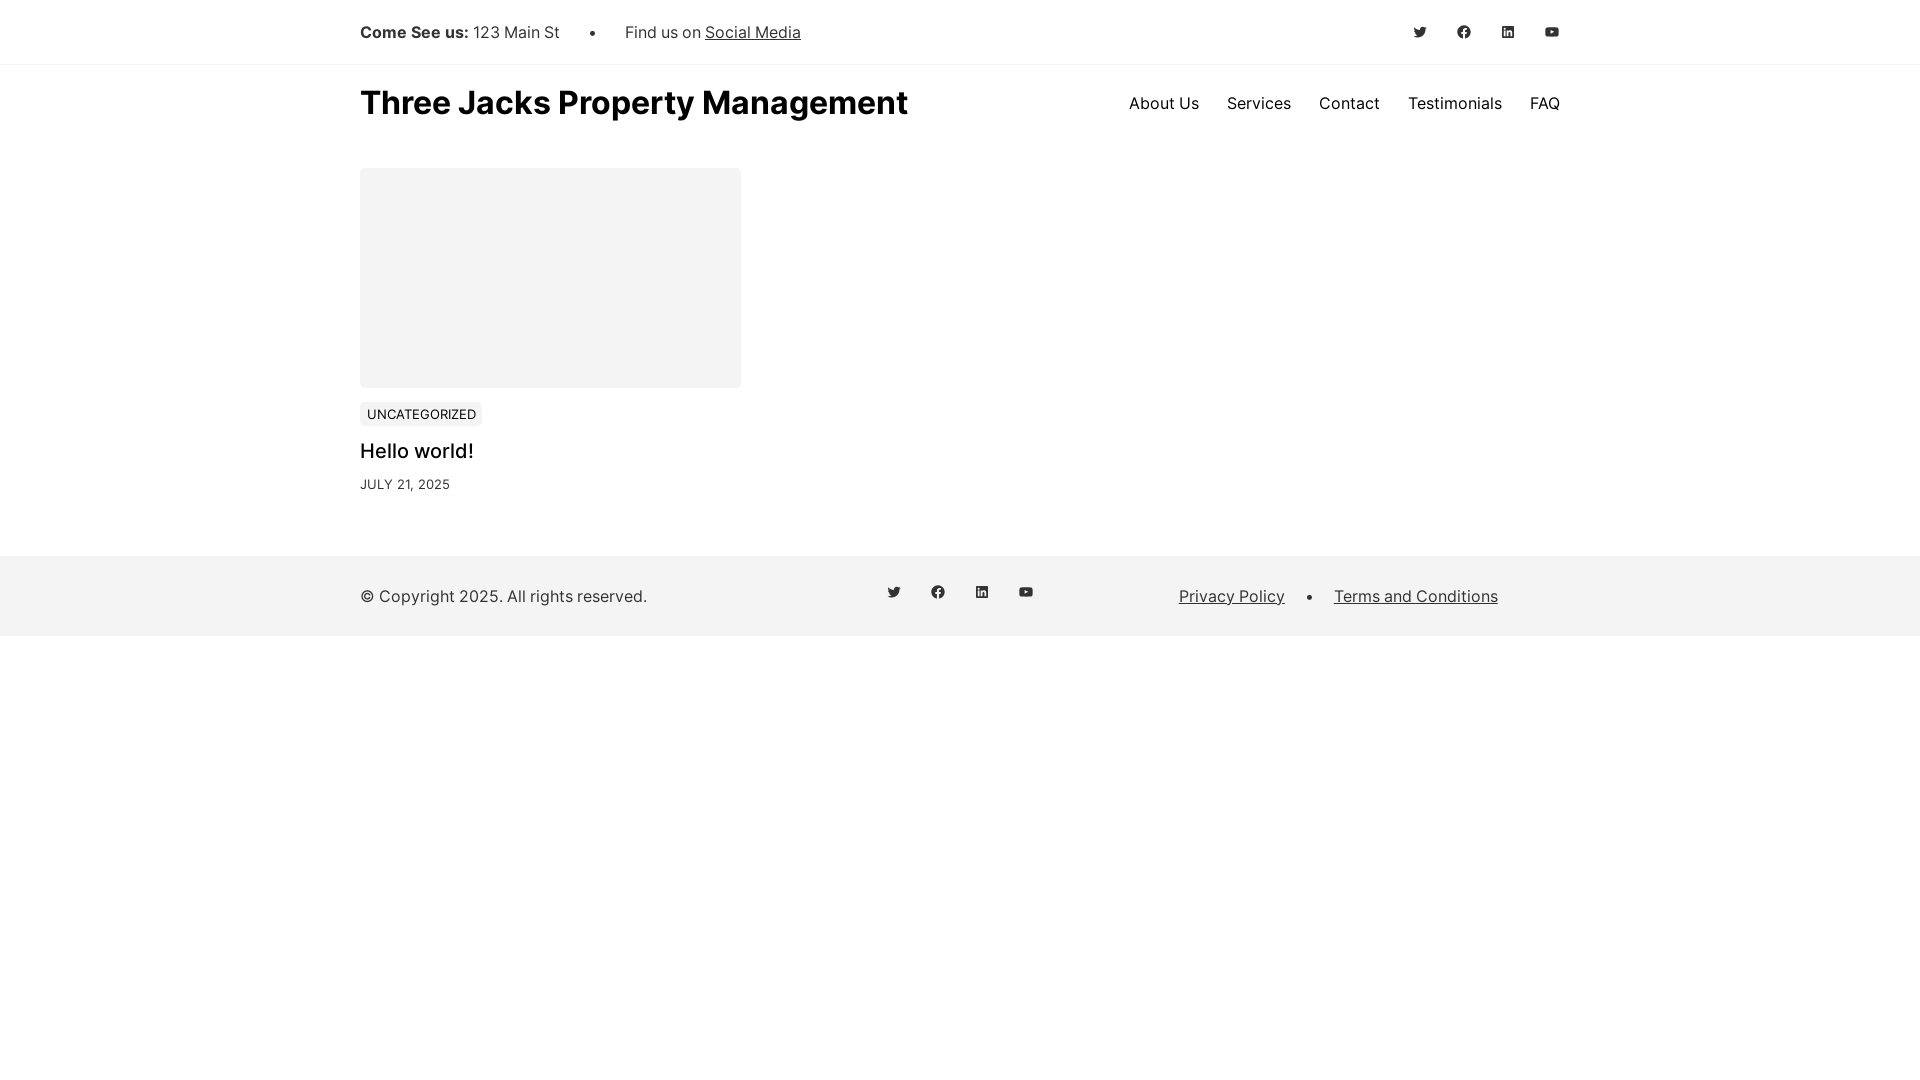Click the Three Jacks Property Management title
The width and height of the screenshot is (1920, 1080).
coord(634,103)
